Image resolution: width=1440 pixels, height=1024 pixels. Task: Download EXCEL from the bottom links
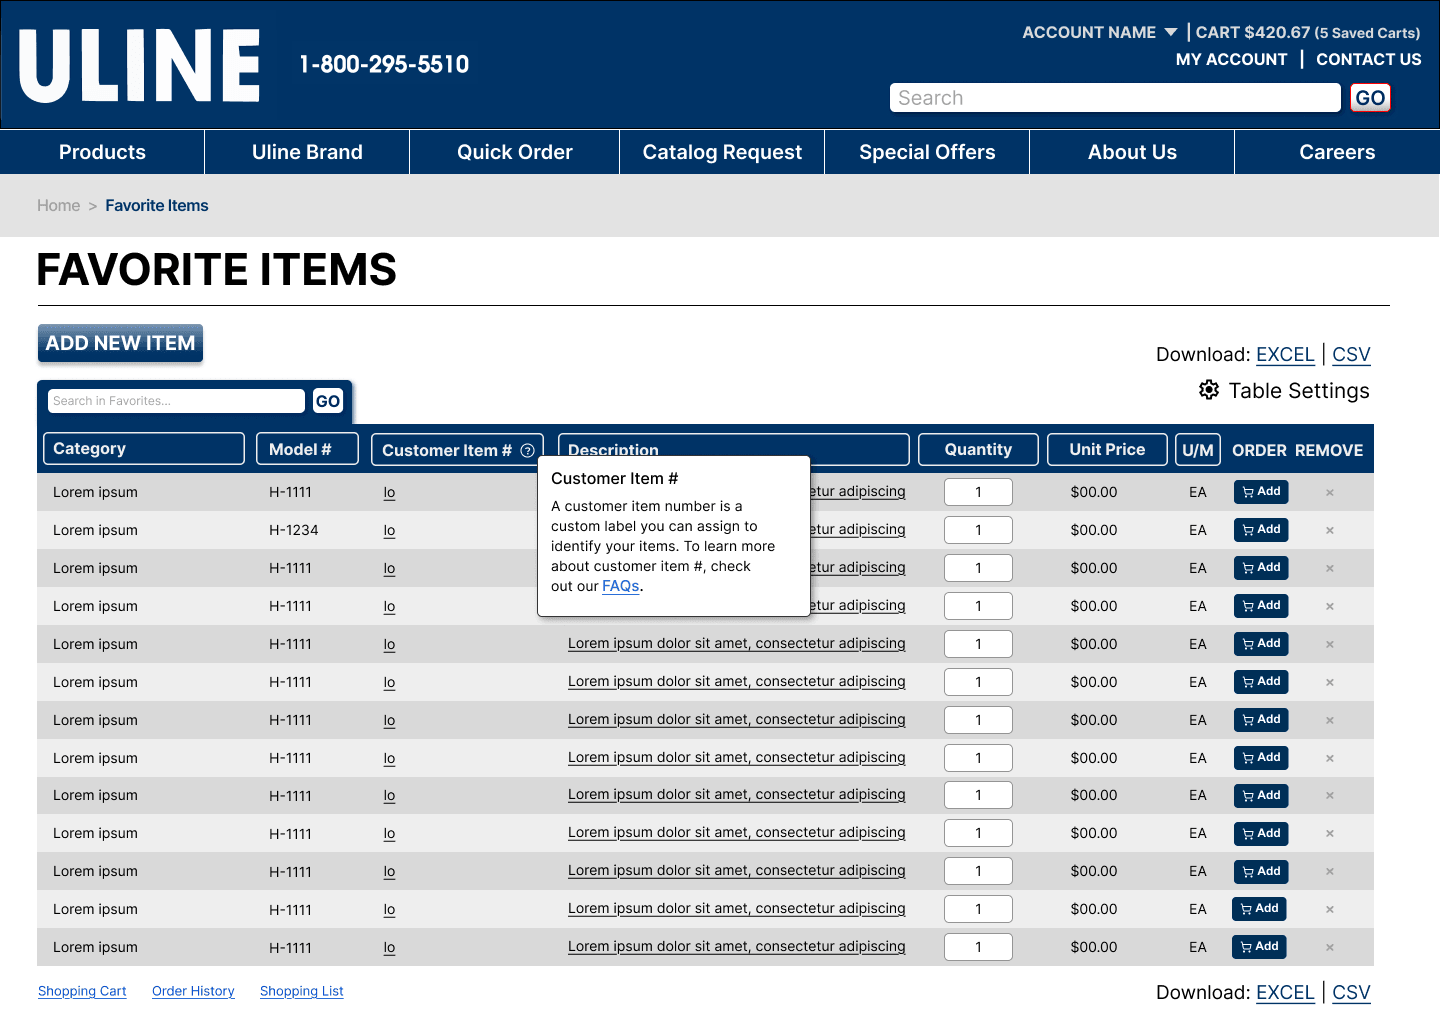click(1285, 993)
